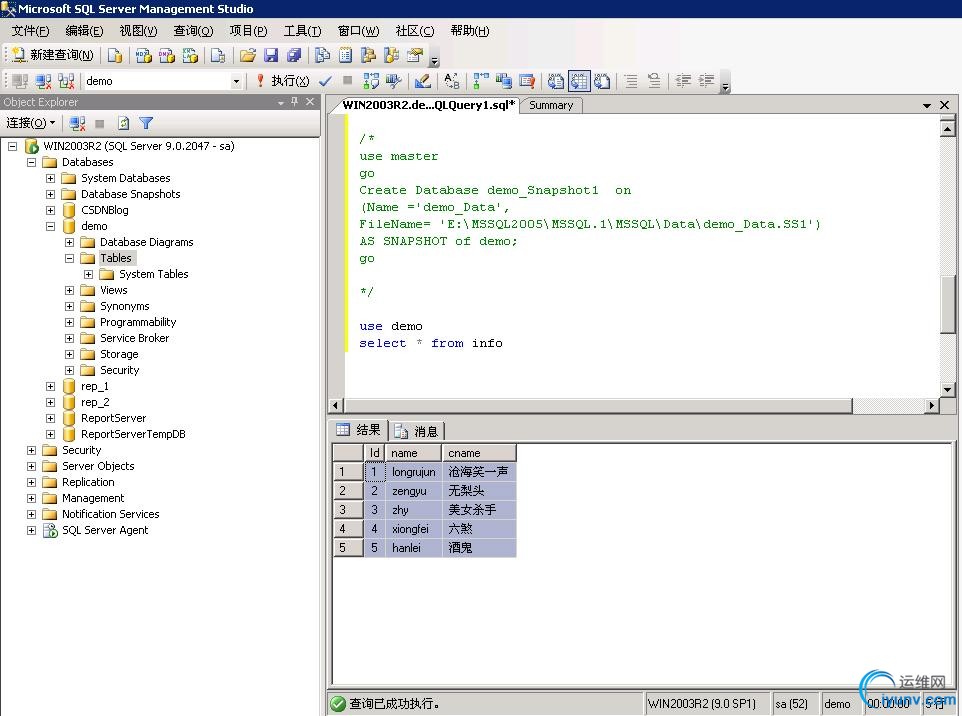
Task: Toggle Include Client Statistics
Action: coord(504,81)
